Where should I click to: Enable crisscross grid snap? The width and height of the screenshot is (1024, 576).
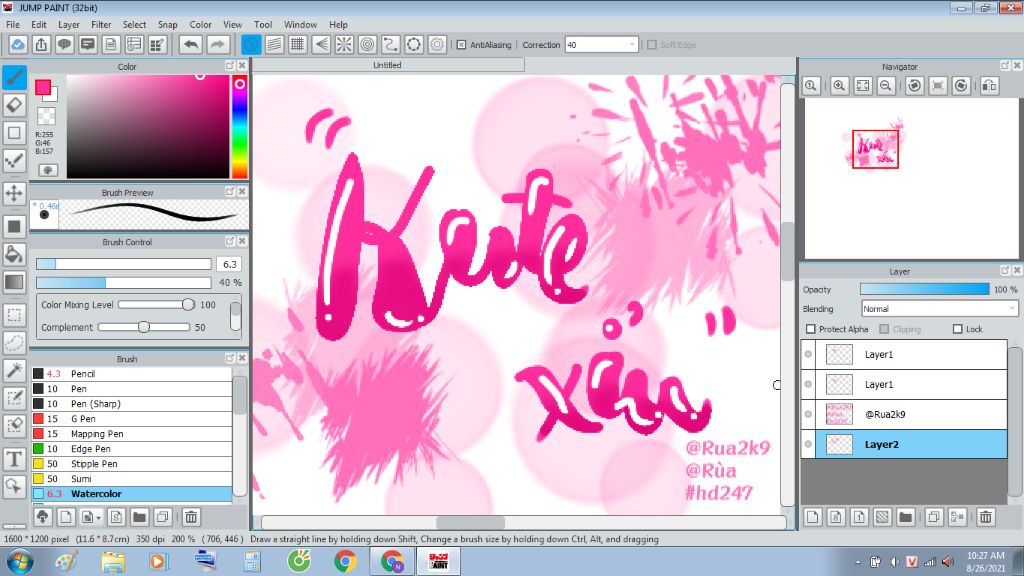[x=298, y=44]
